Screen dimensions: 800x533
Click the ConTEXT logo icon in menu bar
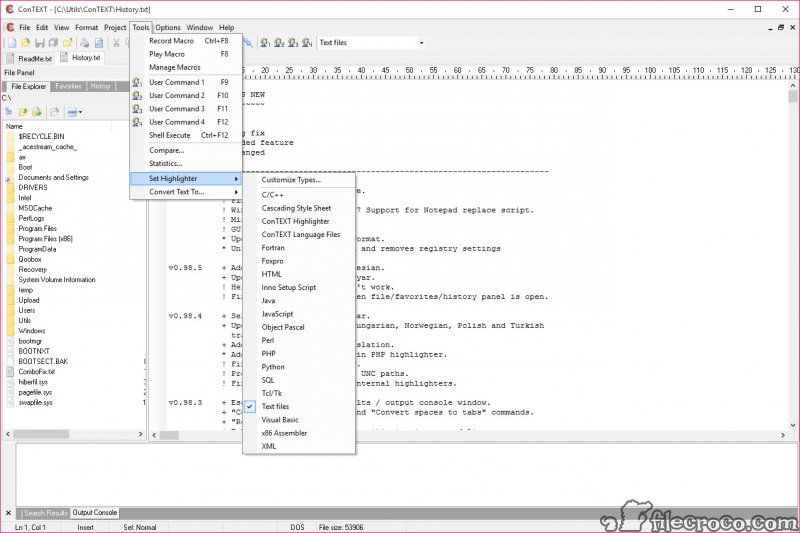click(x=10, y=27)
